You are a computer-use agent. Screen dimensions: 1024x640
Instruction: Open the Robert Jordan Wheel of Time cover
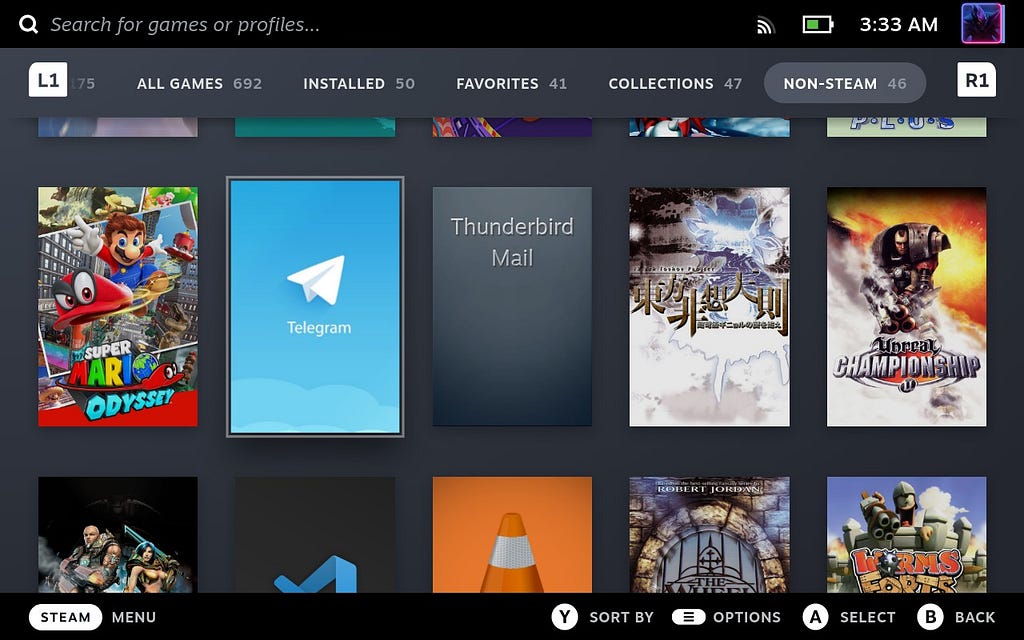point(709,535)
